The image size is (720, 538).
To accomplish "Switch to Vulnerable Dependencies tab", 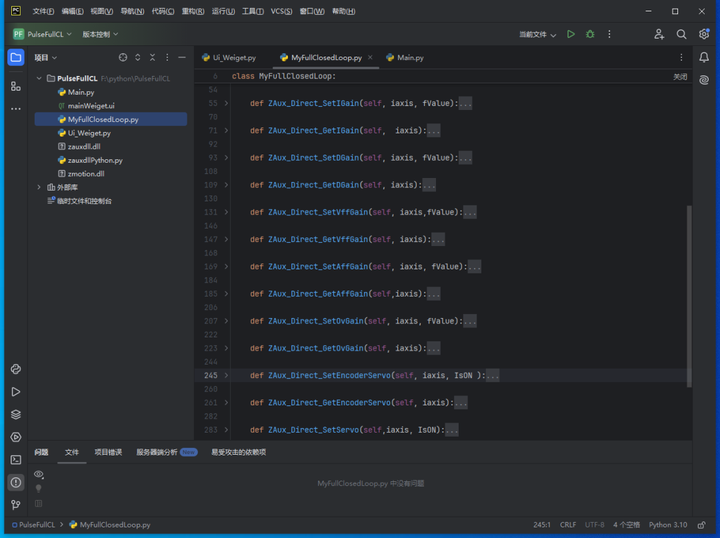I will pyautogui.click(x=238, y=452).
